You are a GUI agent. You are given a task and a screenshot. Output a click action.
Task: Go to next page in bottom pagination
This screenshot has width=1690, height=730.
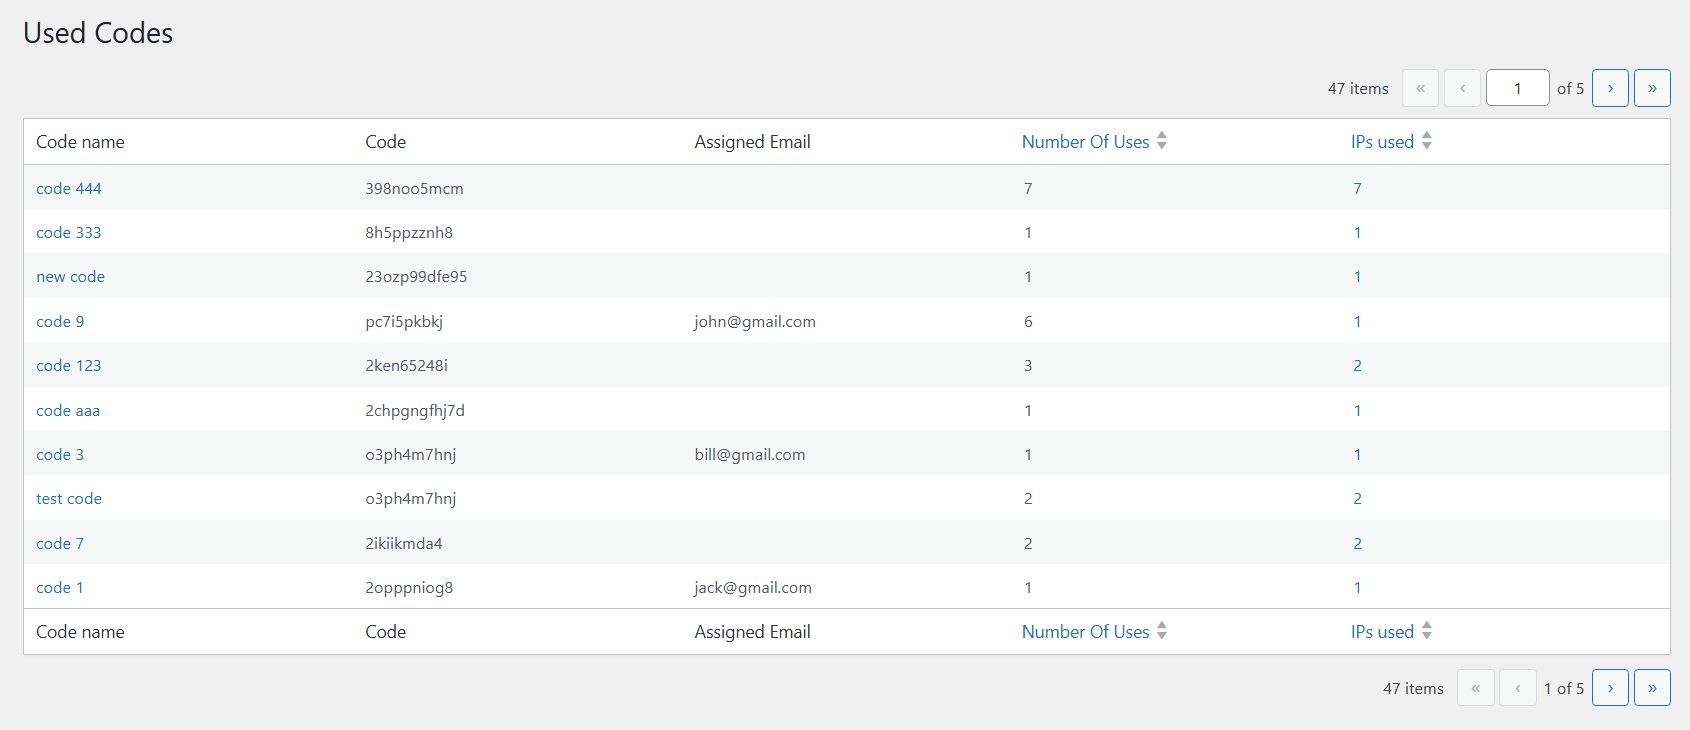point(1610,688)
